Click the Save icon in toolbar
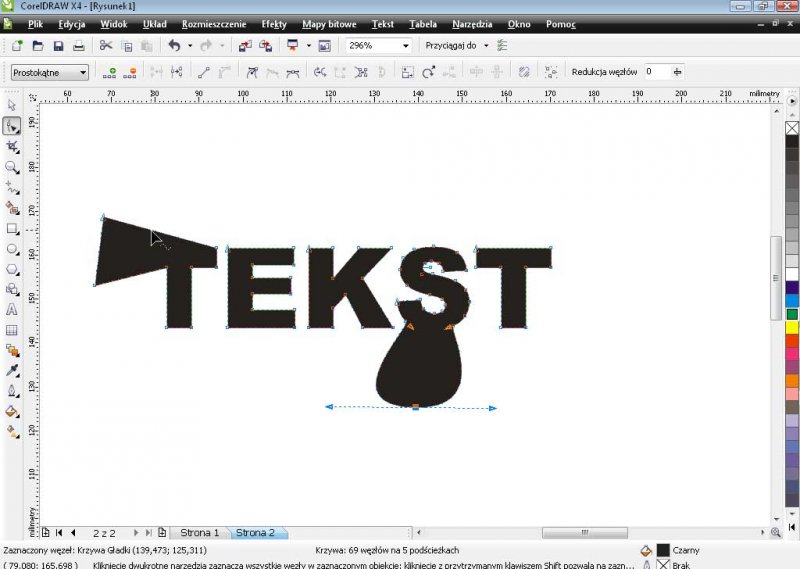Viewport: 800px width, 569px height. 58,46
